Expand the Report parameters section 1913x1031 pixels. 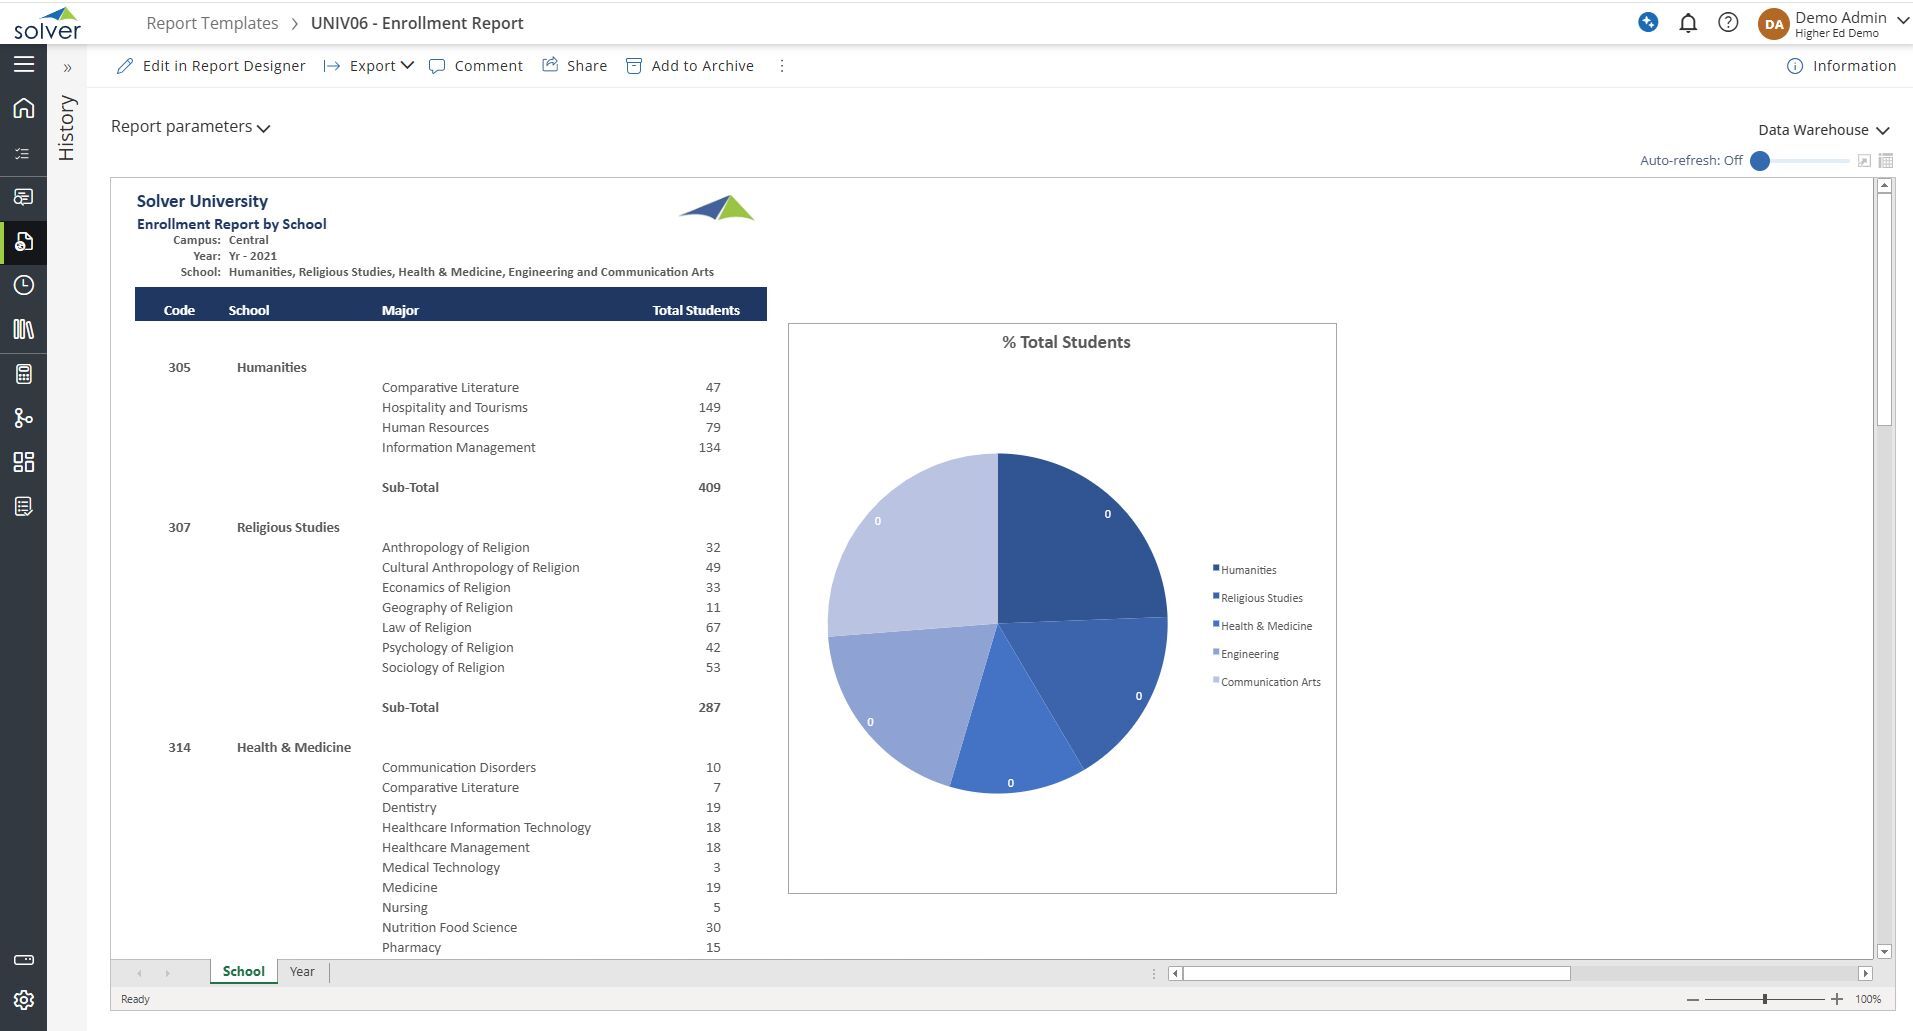pos(190,127)
